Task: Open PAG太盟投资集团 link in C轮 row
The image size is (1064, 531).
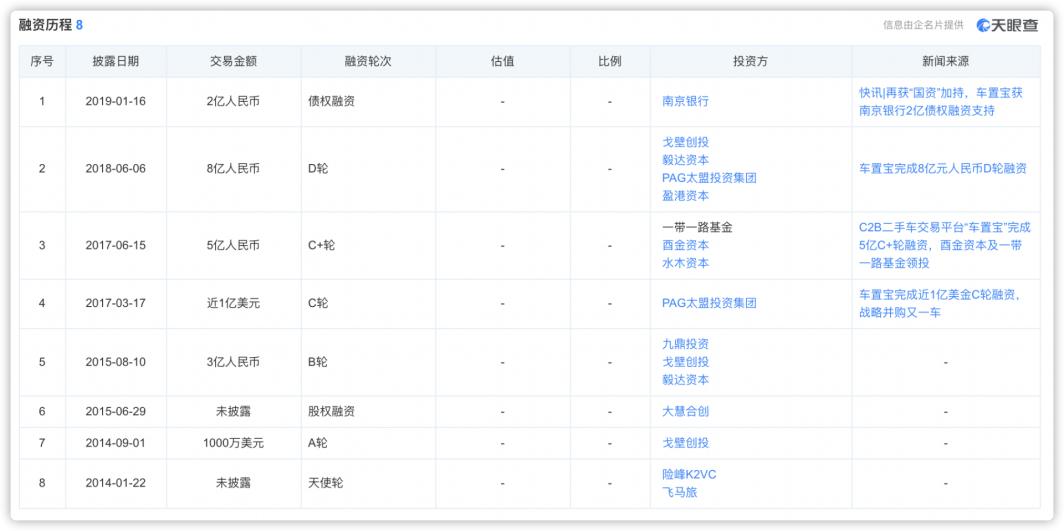Action: pos(709,303)
